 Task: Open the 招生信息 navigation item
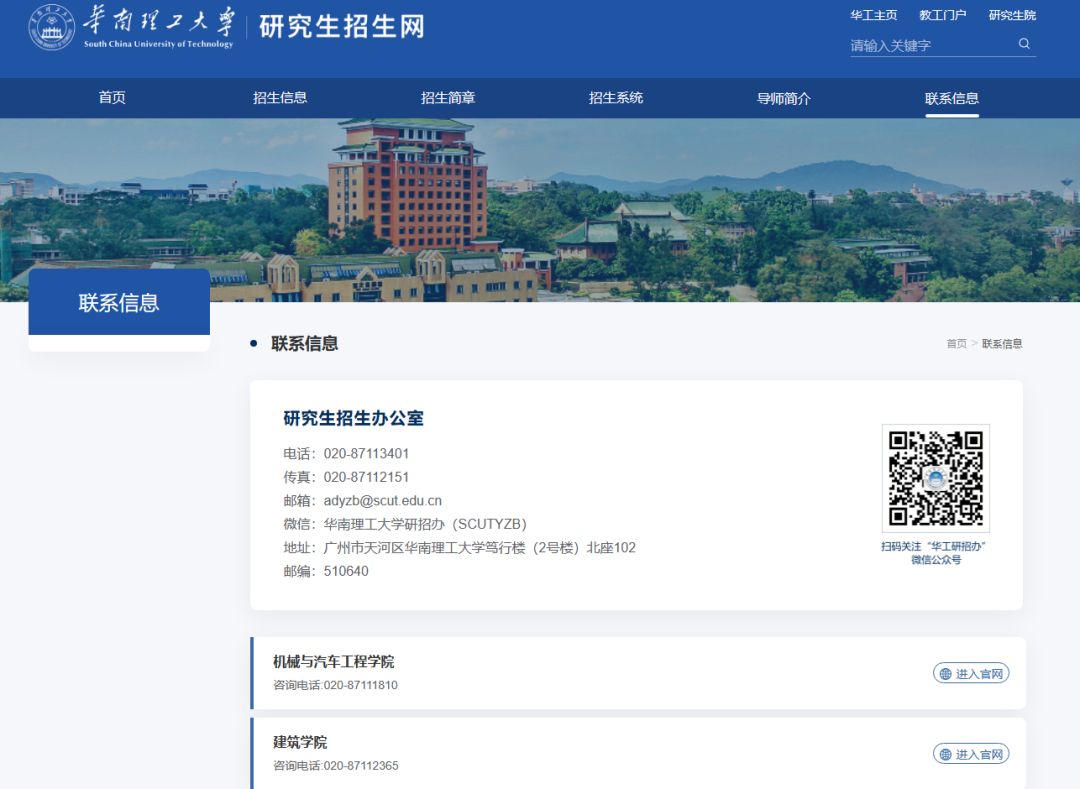click(280, 98)
